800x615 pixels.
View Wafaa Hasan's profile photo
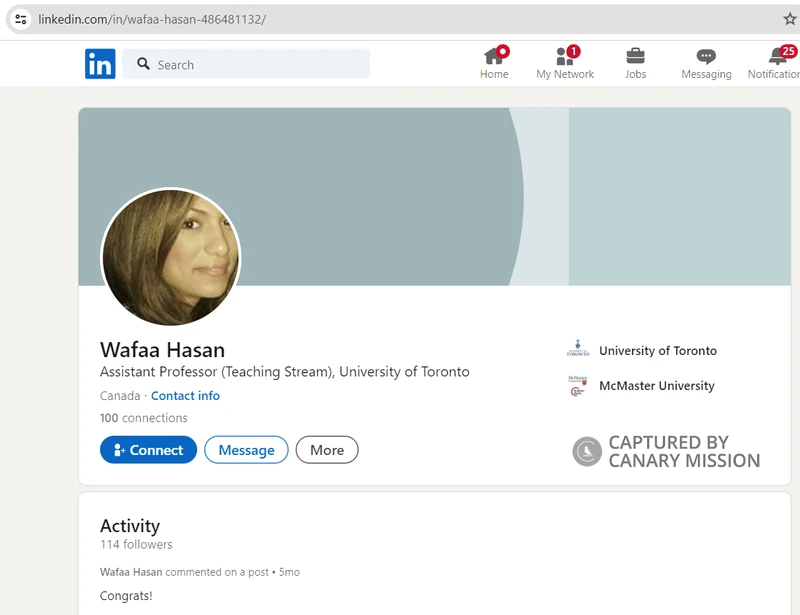(171, 257)
